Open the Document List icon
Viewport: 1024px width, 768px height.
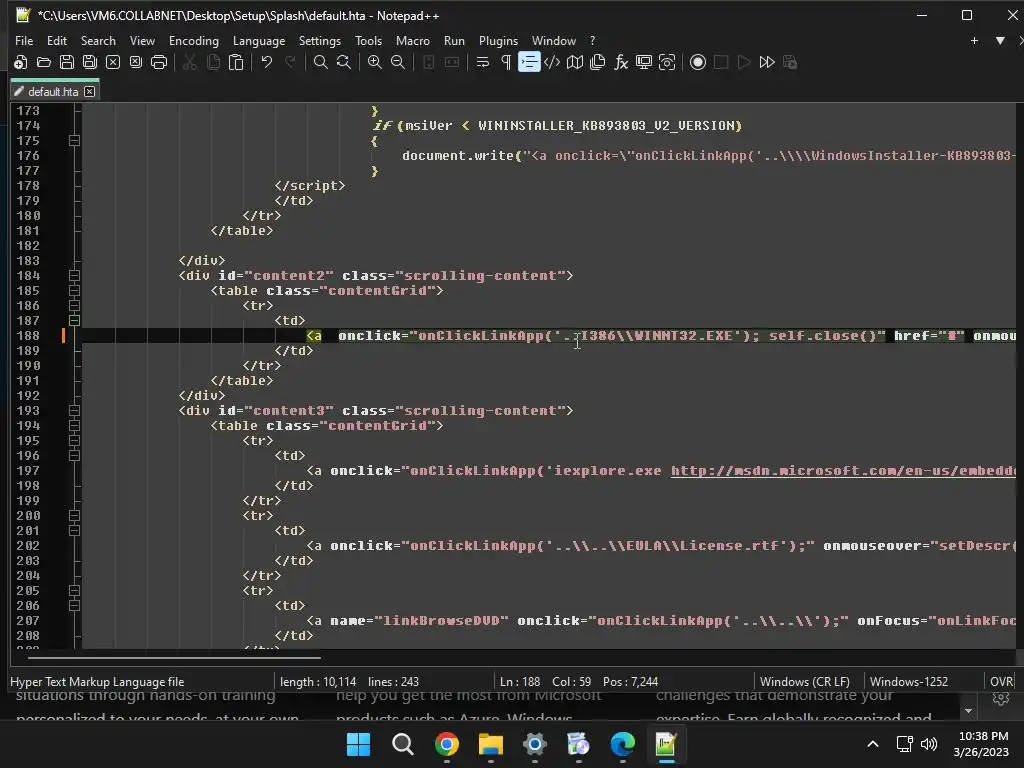pos(598,62)
